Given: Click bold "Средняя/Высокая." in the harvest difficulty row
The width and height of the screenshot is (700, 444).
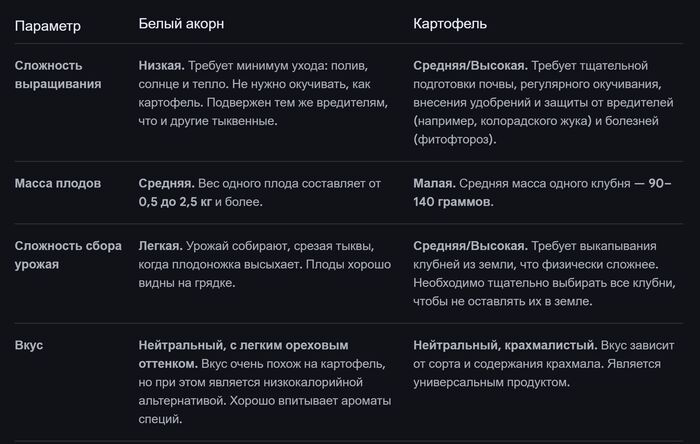Looking at the screenshot, I should point(470,246).
